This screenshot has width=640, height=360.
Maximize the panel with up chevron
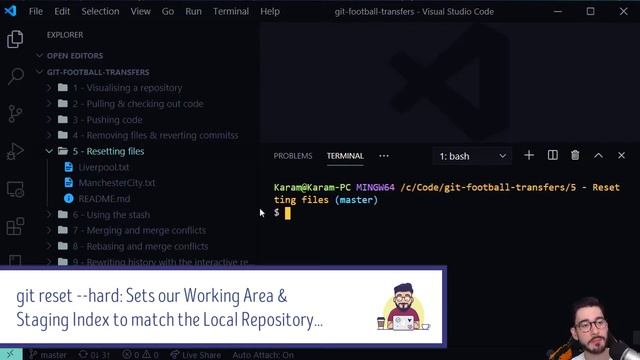click(x=598, y=156)
